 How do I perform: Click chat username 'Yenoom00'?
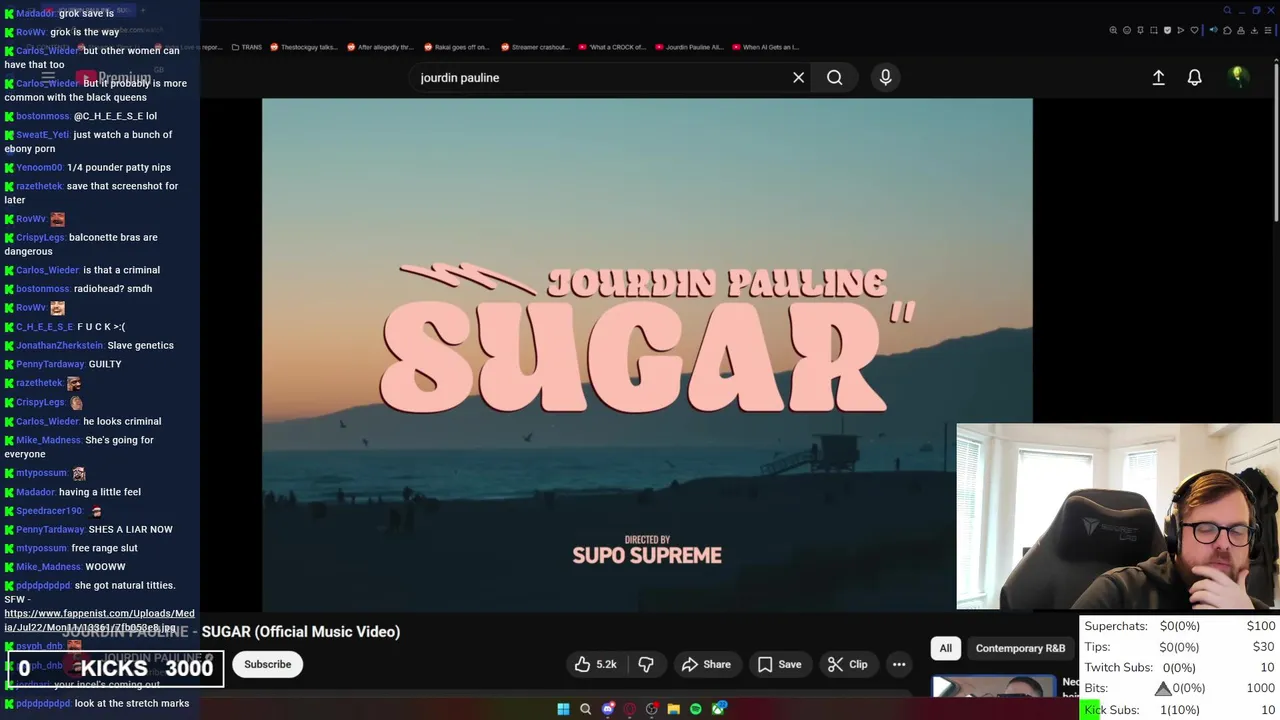point(39,167)
